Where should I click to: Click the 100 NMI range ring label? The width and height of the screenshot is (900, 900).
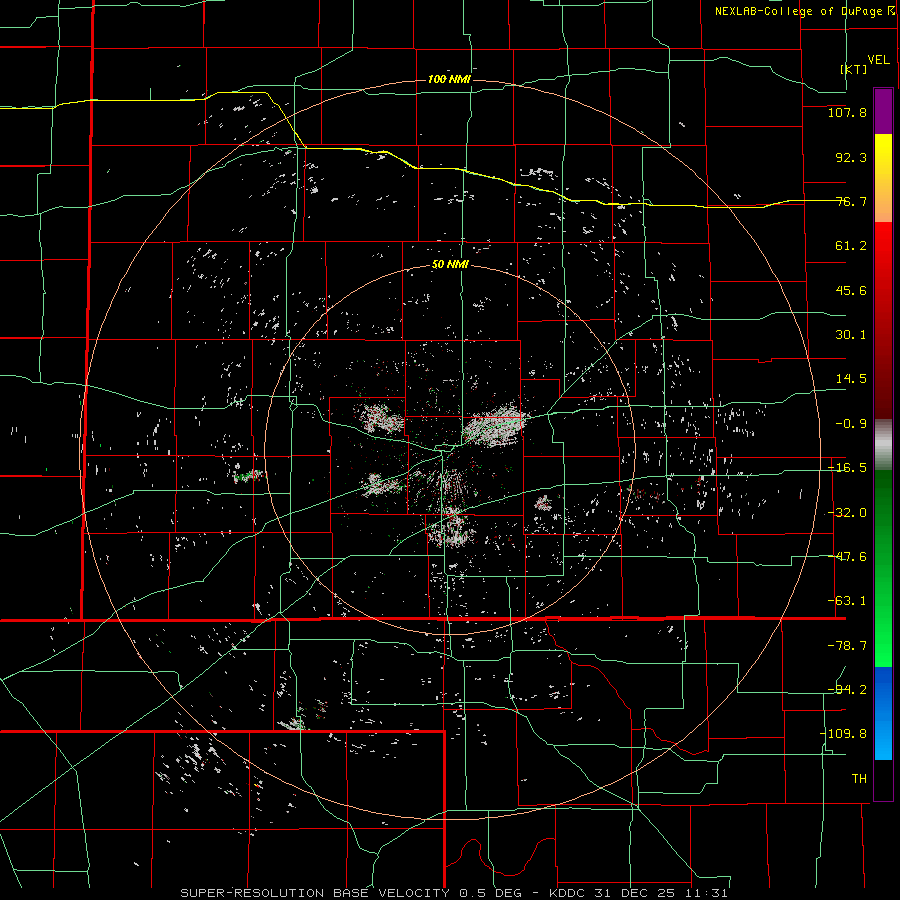coord(449,79)
